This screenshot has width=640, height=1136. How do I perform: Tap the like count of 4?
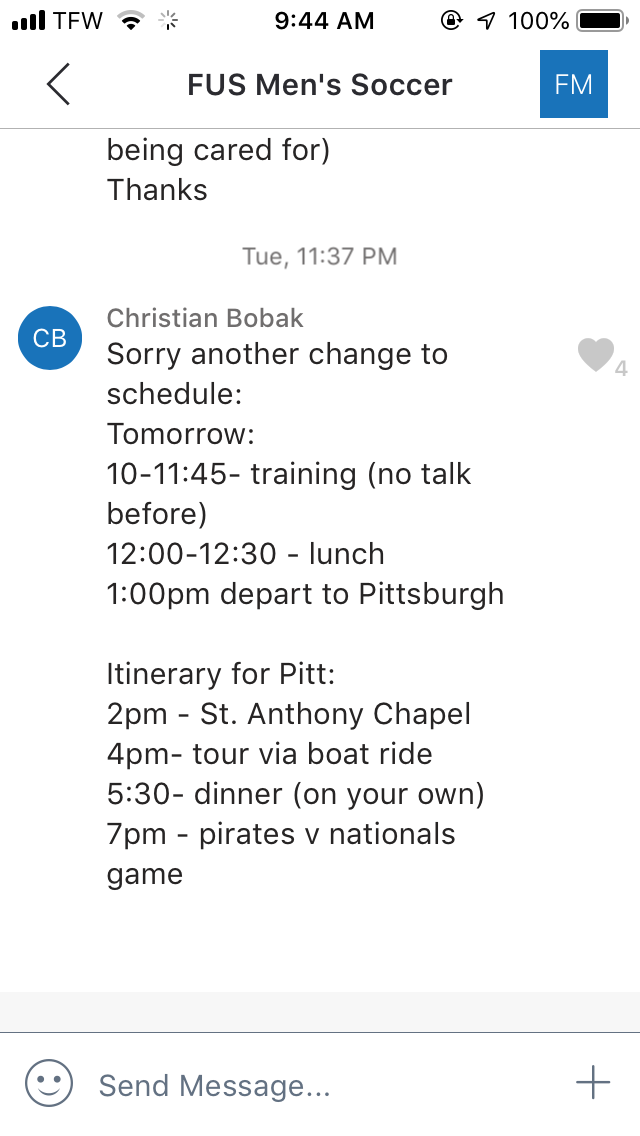tap(621, 368)
